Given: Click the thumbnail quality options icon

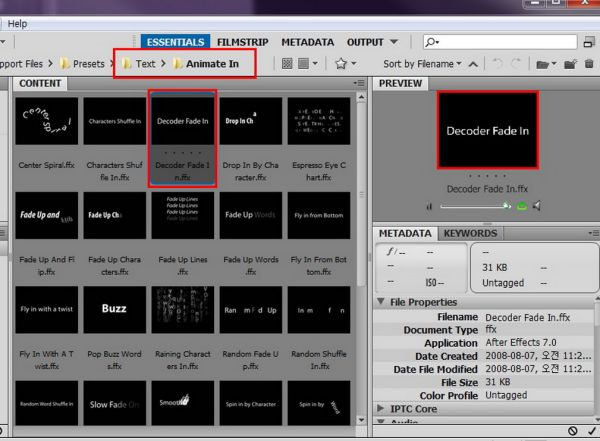Looking at the screenshot, I should (x=287, y=64).
